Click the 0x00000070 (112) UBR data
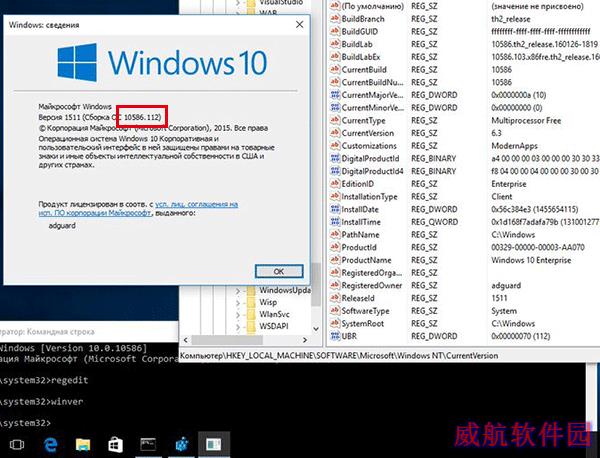Image resolution: width=600 pixels, height=458 pixels. [520, 336]
